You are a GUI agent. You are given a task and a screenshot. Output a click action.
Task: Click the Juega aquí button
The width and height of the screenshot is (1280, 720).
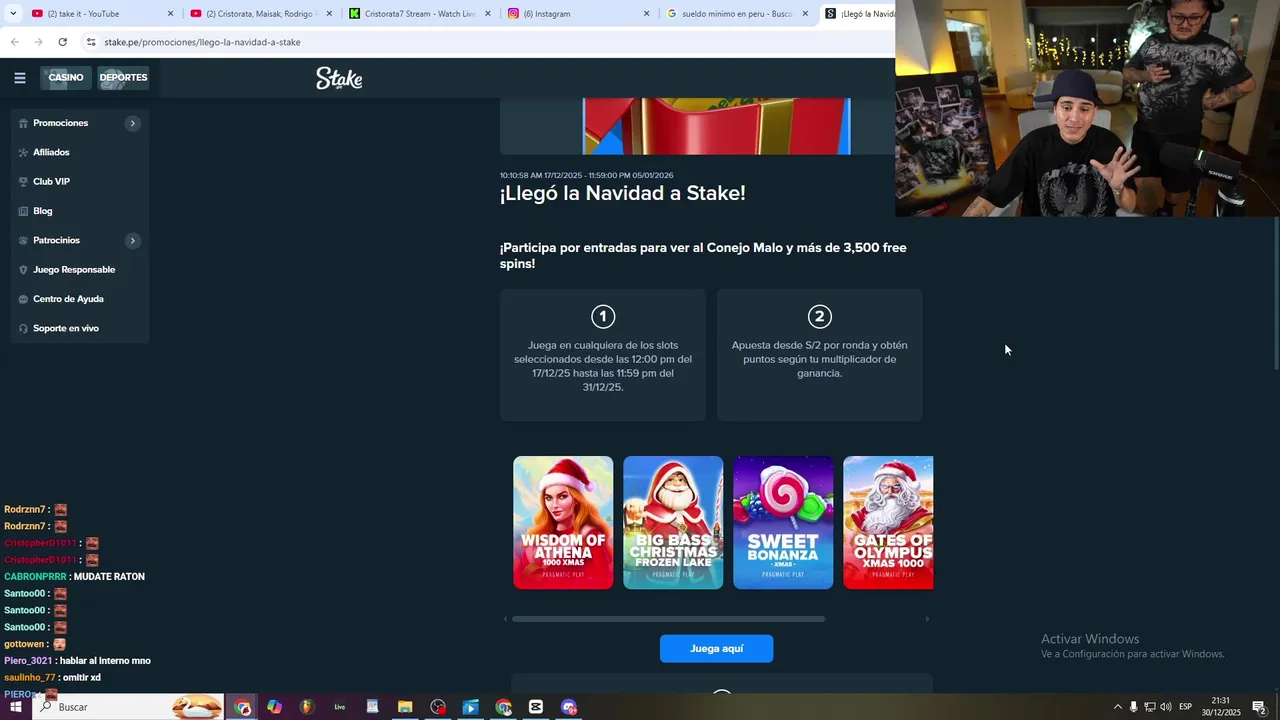tap(716, 648)
